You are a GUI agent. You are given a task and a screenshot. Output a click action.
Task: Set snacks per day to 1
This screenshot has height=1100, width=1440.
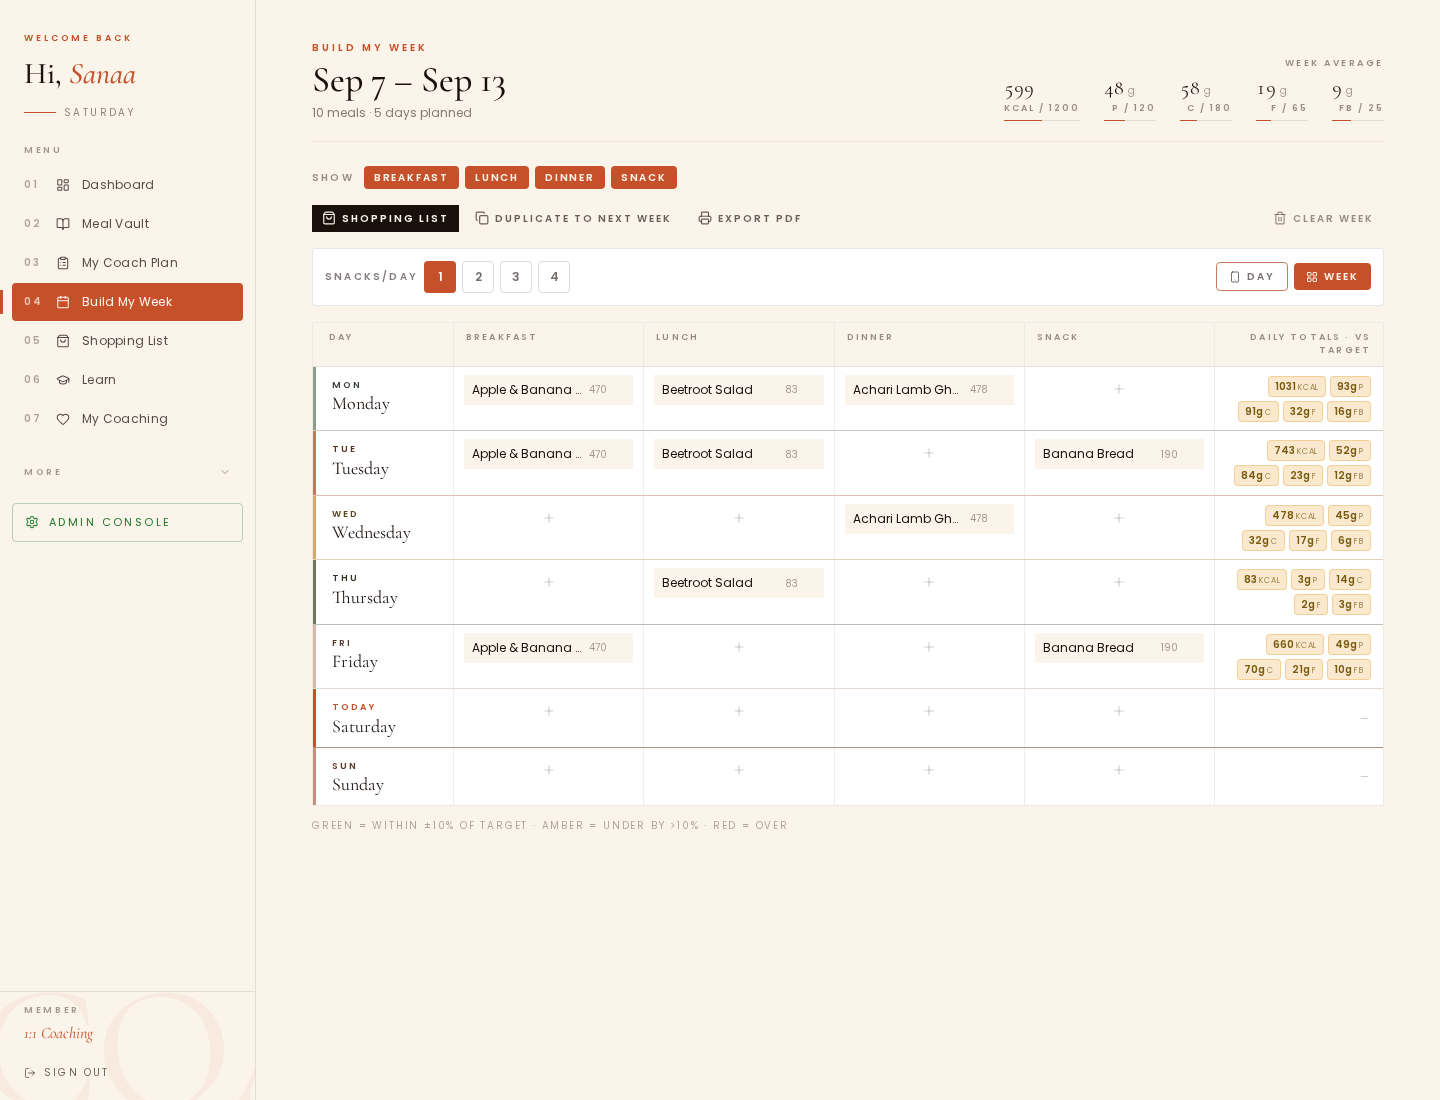440,277
